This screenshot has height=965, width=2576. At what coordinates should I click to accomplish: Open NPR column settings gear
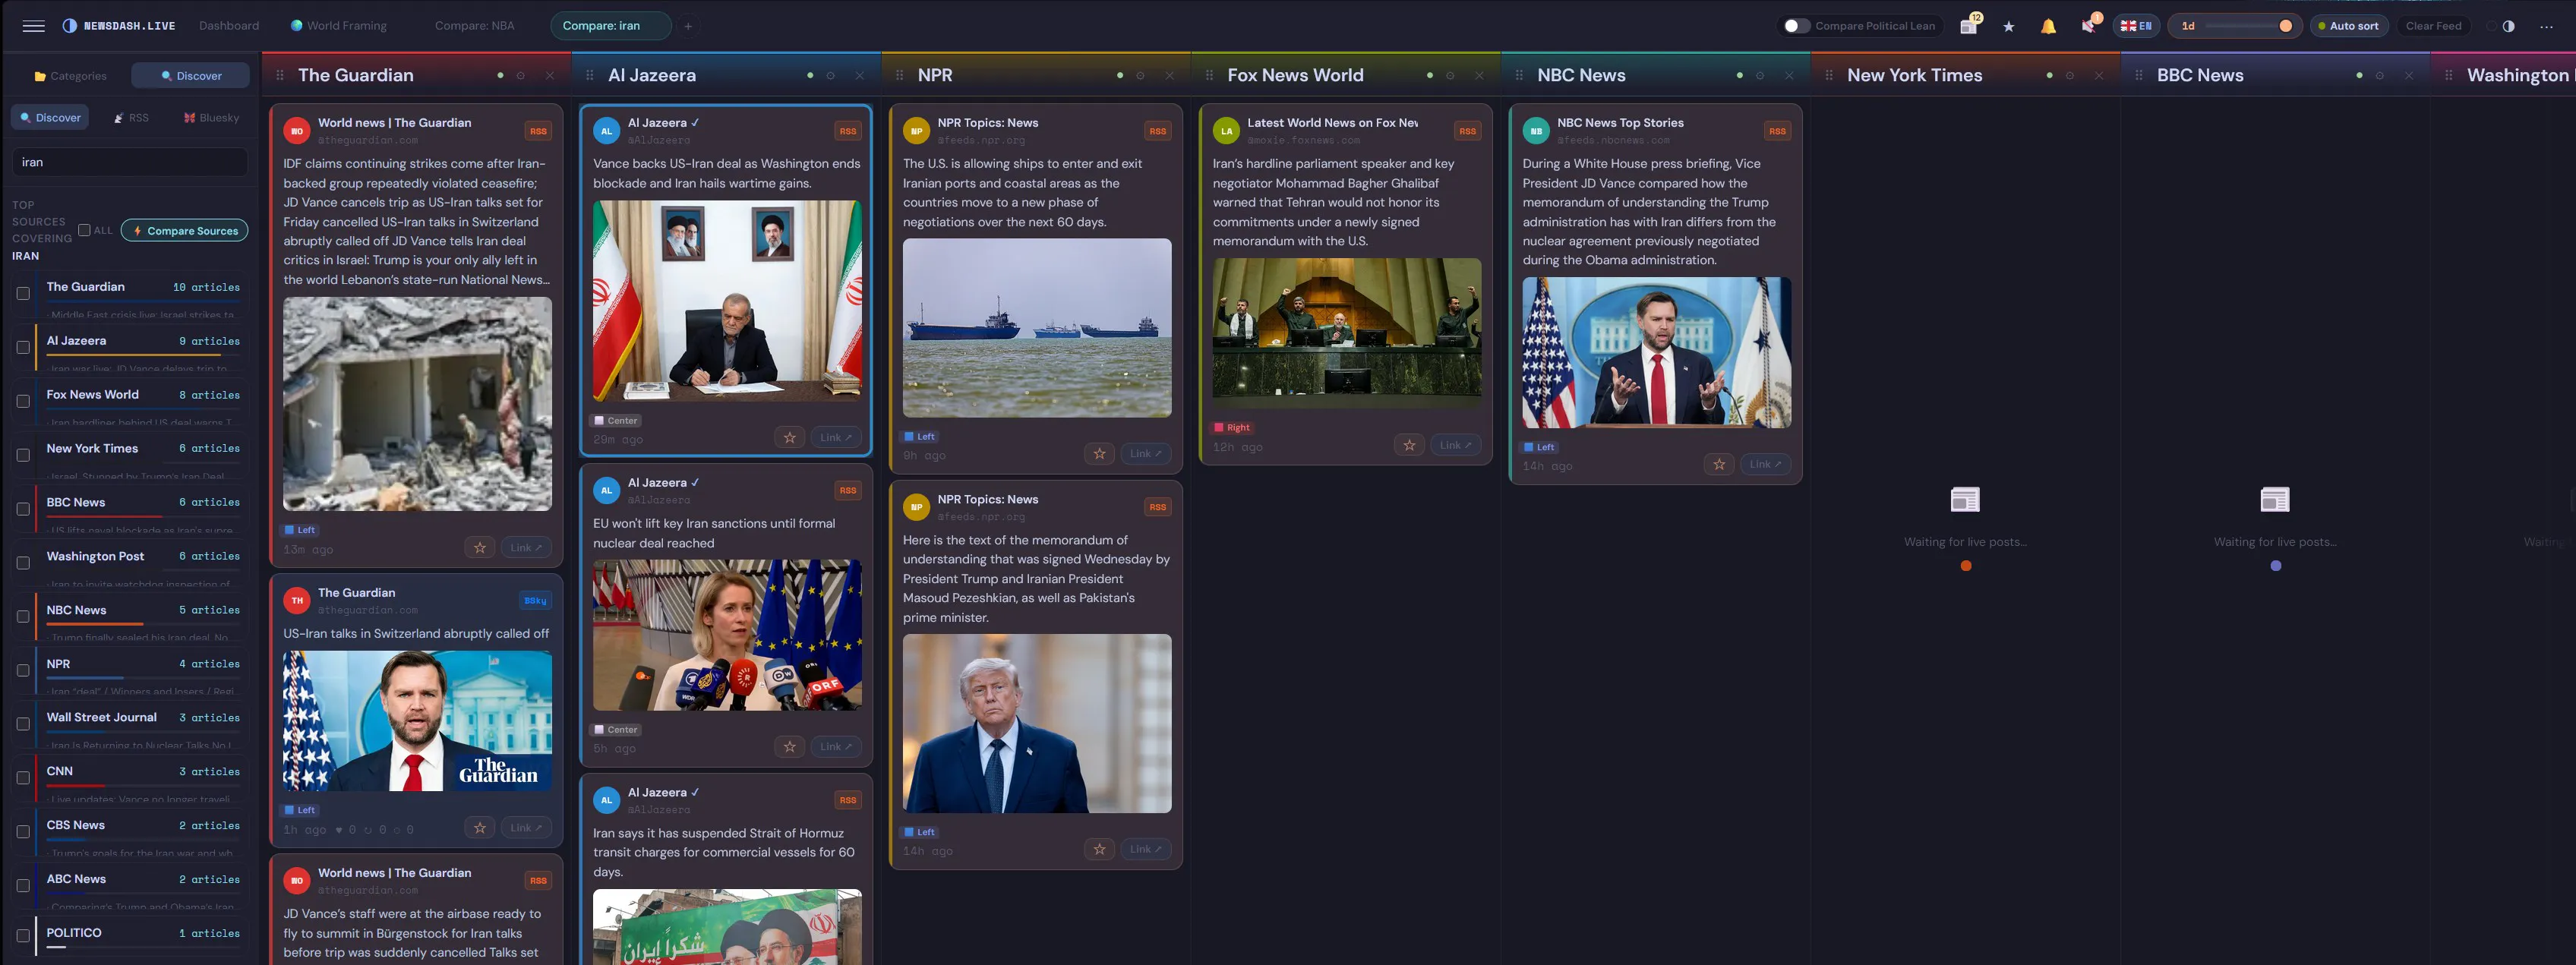pos(1140,75)
